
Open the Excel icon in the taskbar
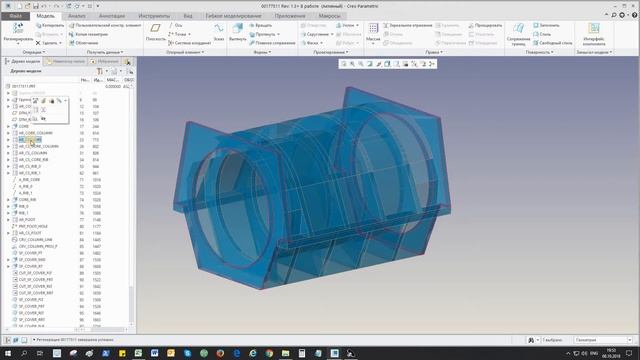[x=138, y=353]
